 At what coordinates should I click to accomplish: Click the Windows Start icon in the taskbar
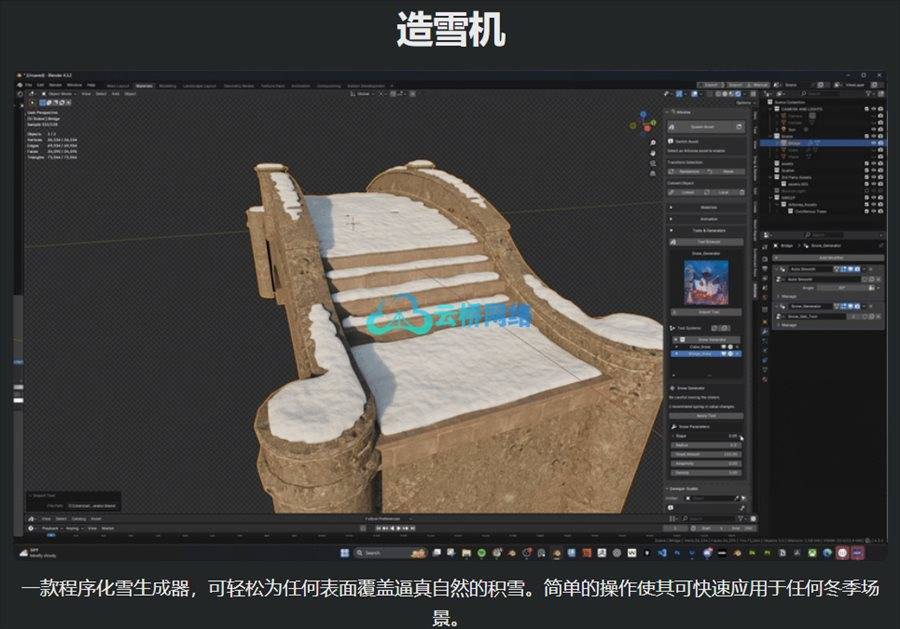click(x=344, y=552)
